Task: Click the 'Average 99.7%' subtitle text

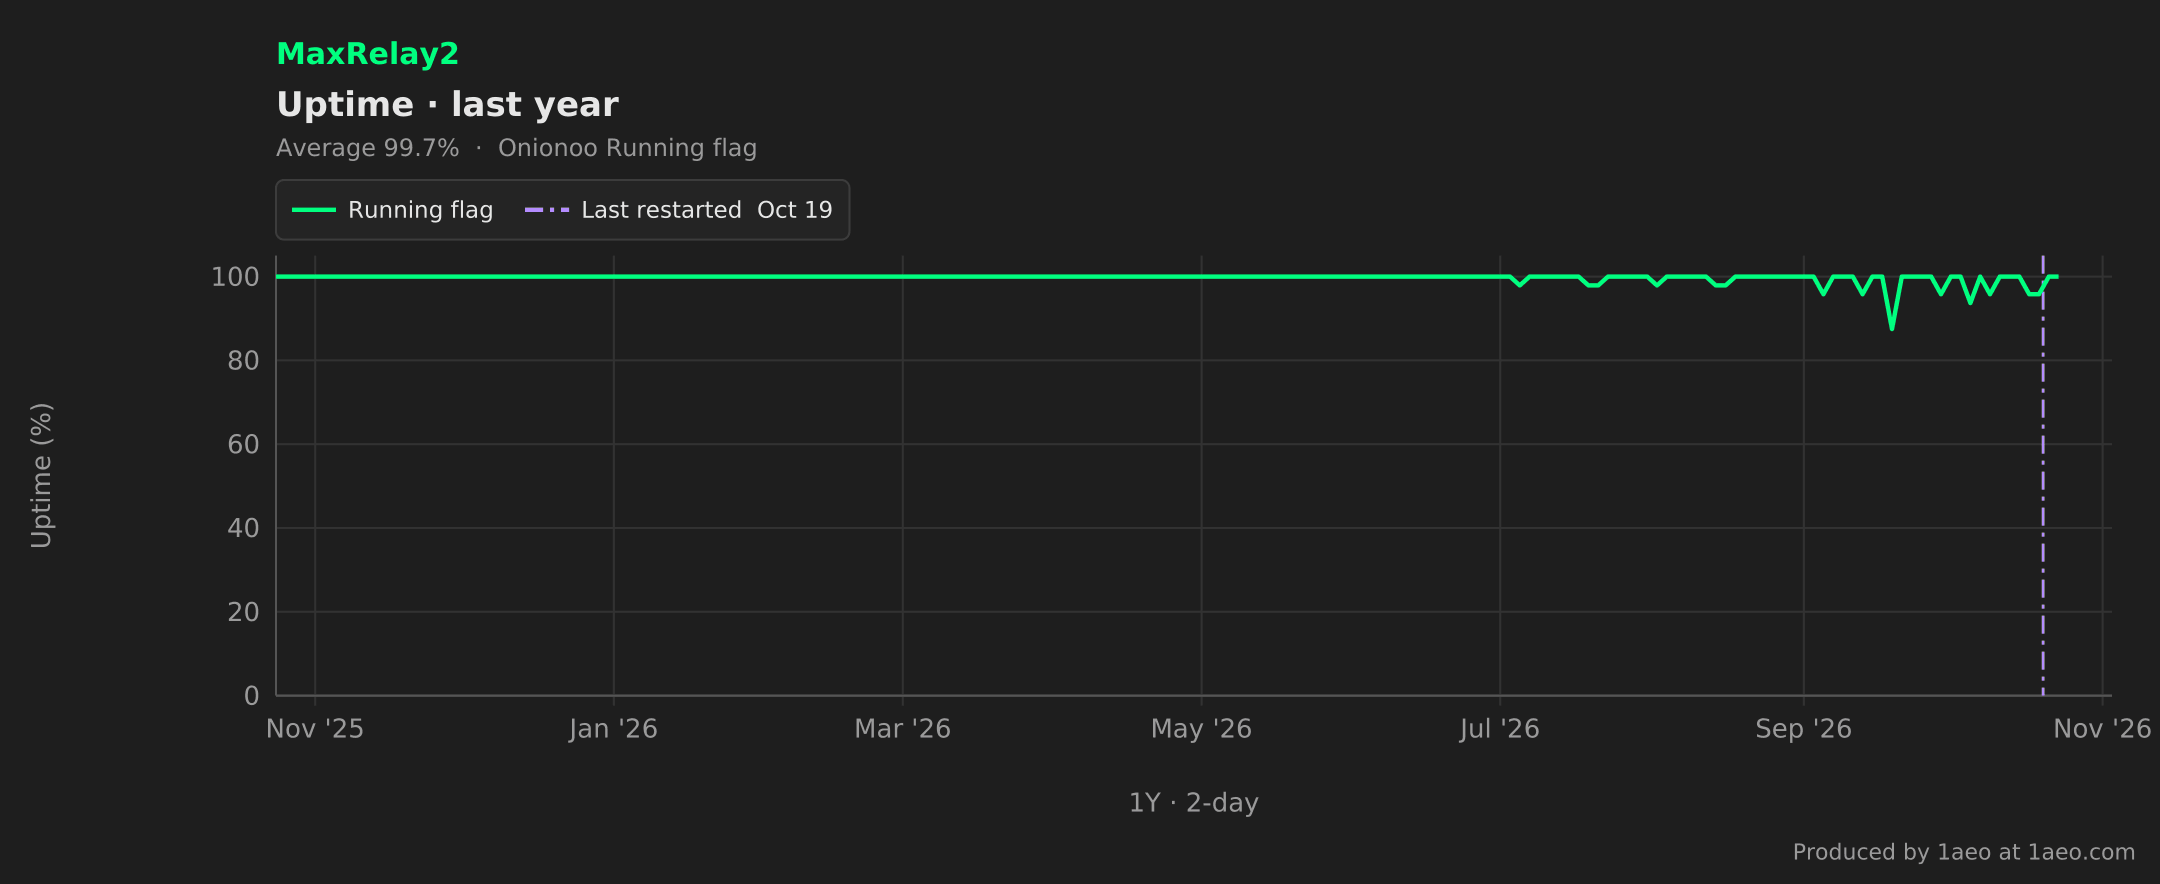Action: point(367,148)
